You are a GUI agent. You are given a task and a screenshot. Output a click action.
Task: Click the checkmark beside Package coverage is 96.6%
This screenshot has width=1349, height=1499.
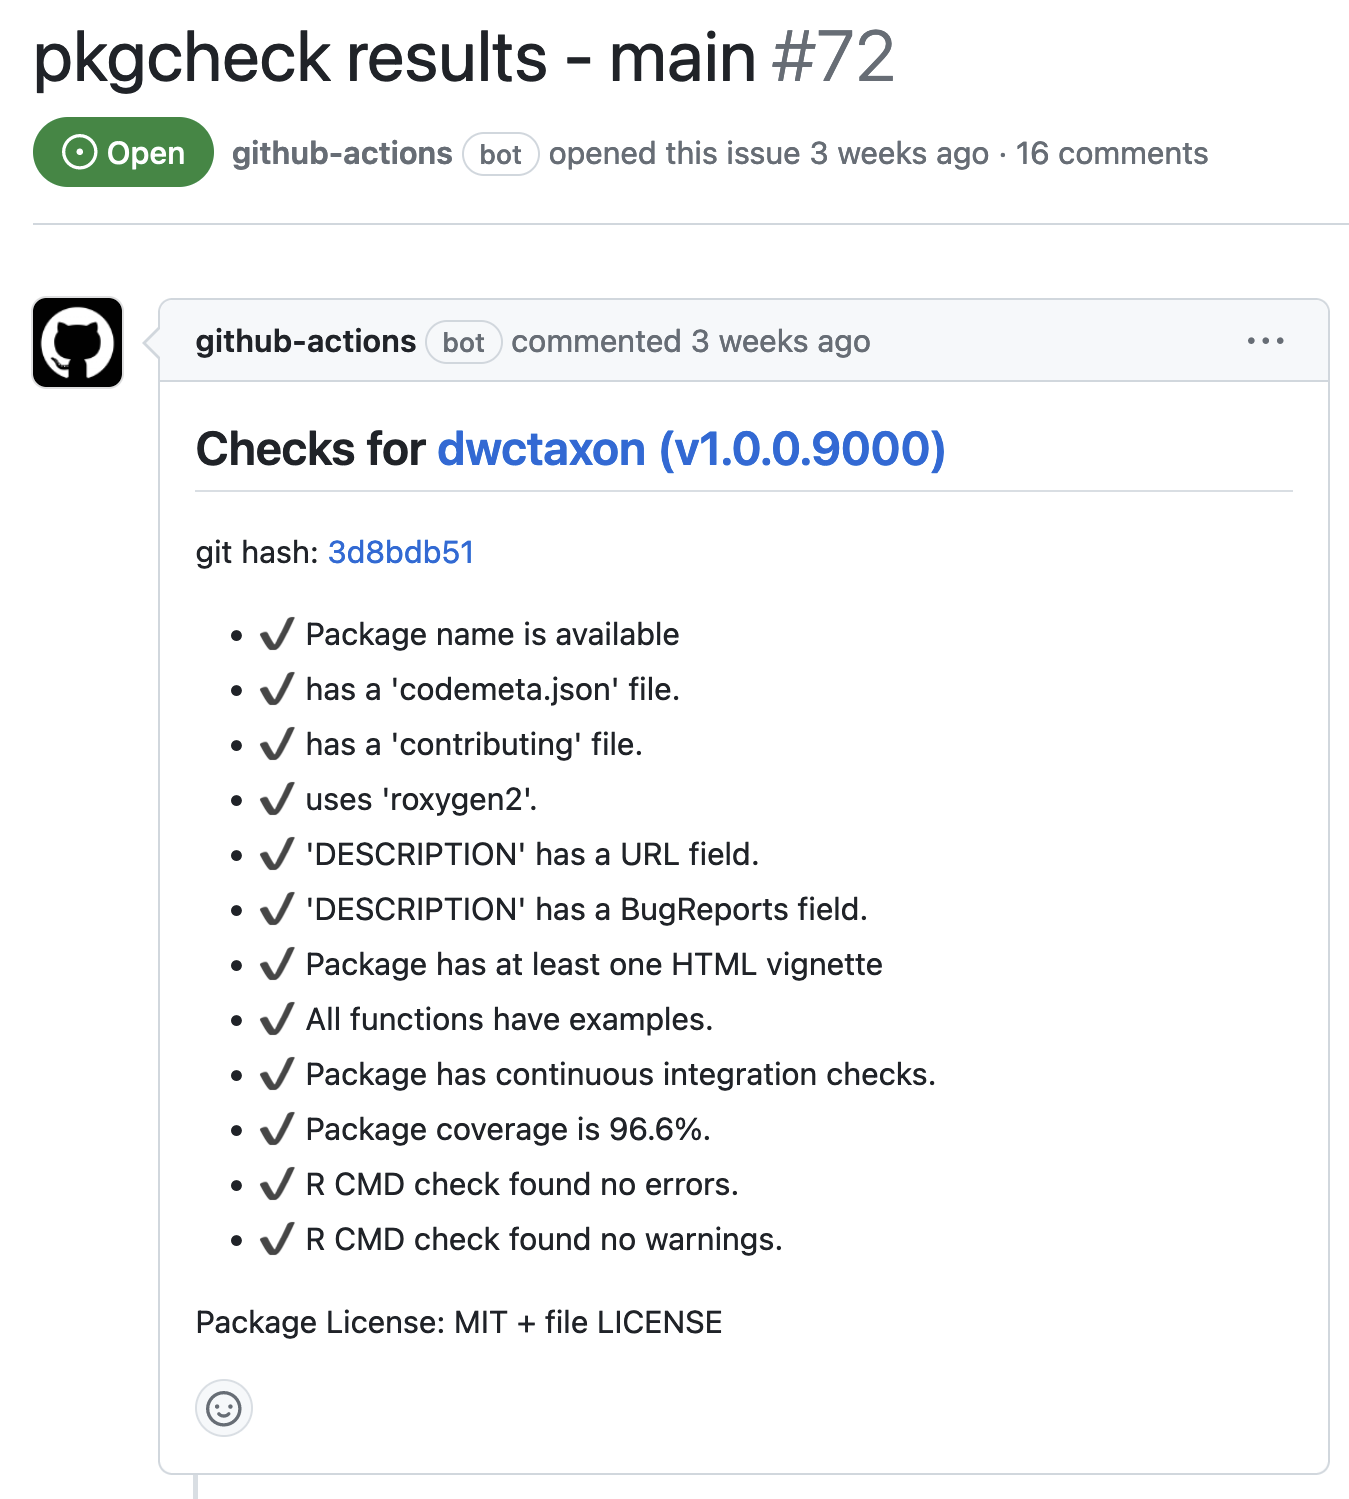point(276,1128)
